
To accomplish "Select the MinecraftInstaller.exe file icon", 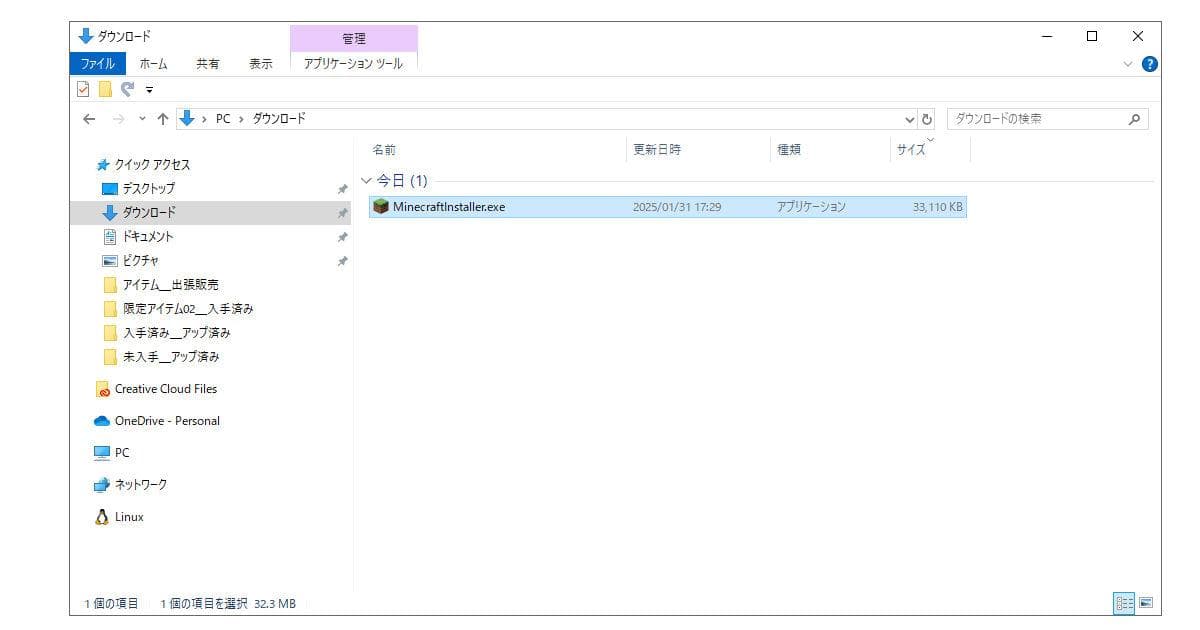I will 381,207.
